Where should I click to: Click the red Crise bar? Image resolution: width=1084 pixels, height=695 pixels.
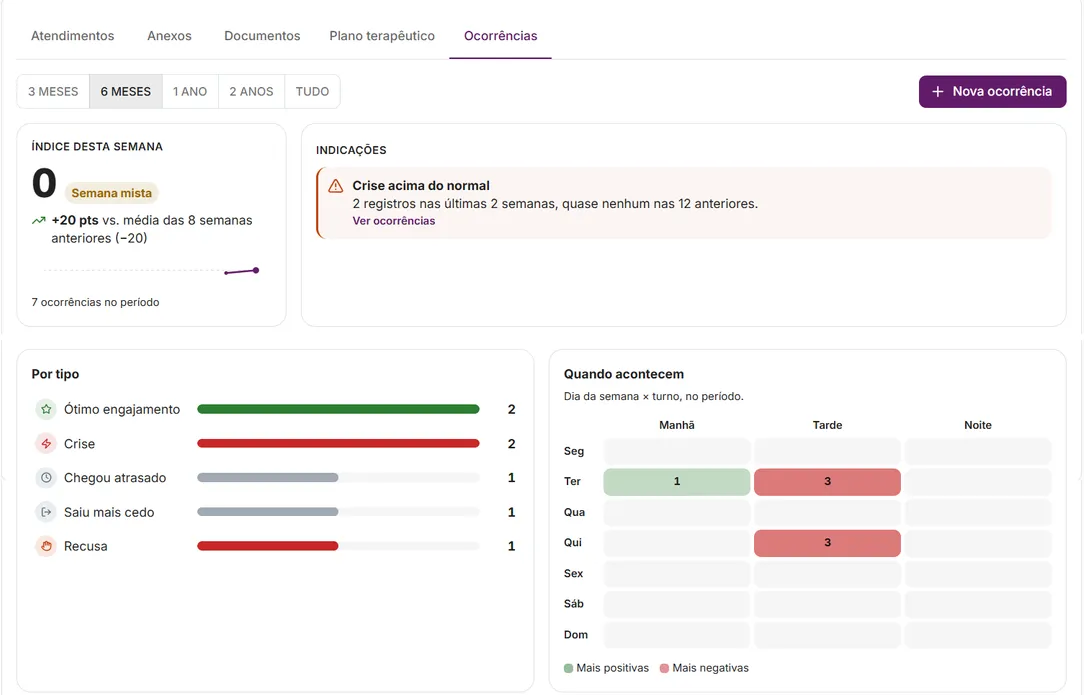(x=338, y=443)
